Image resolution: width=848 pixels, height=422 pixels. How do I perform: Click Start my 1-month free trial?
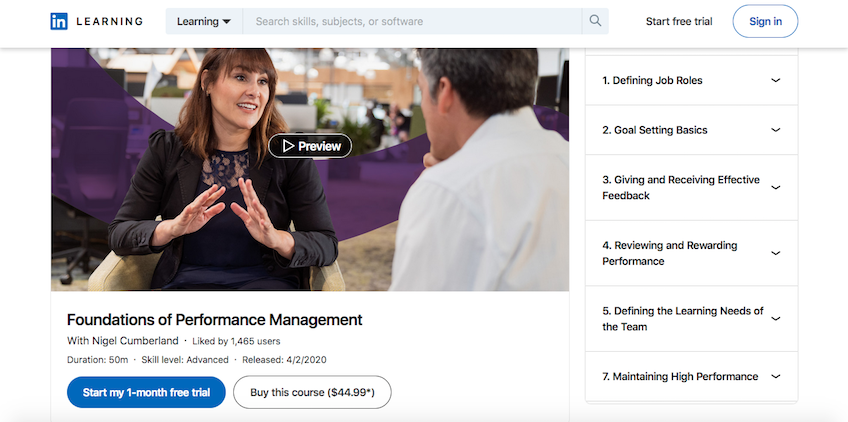point(146,392)
